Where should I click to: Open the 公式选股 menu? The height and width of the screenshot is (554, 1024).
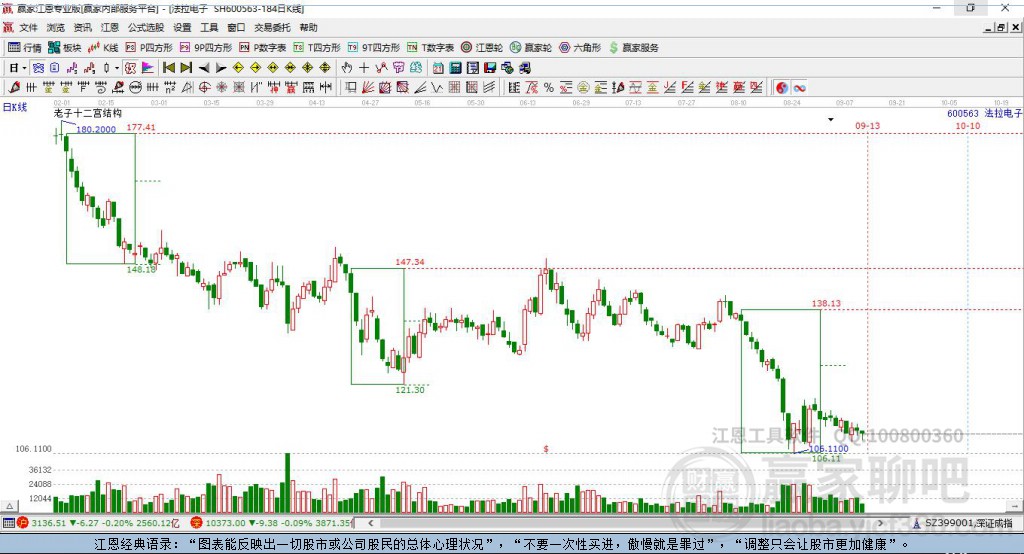tap(146, 27)
